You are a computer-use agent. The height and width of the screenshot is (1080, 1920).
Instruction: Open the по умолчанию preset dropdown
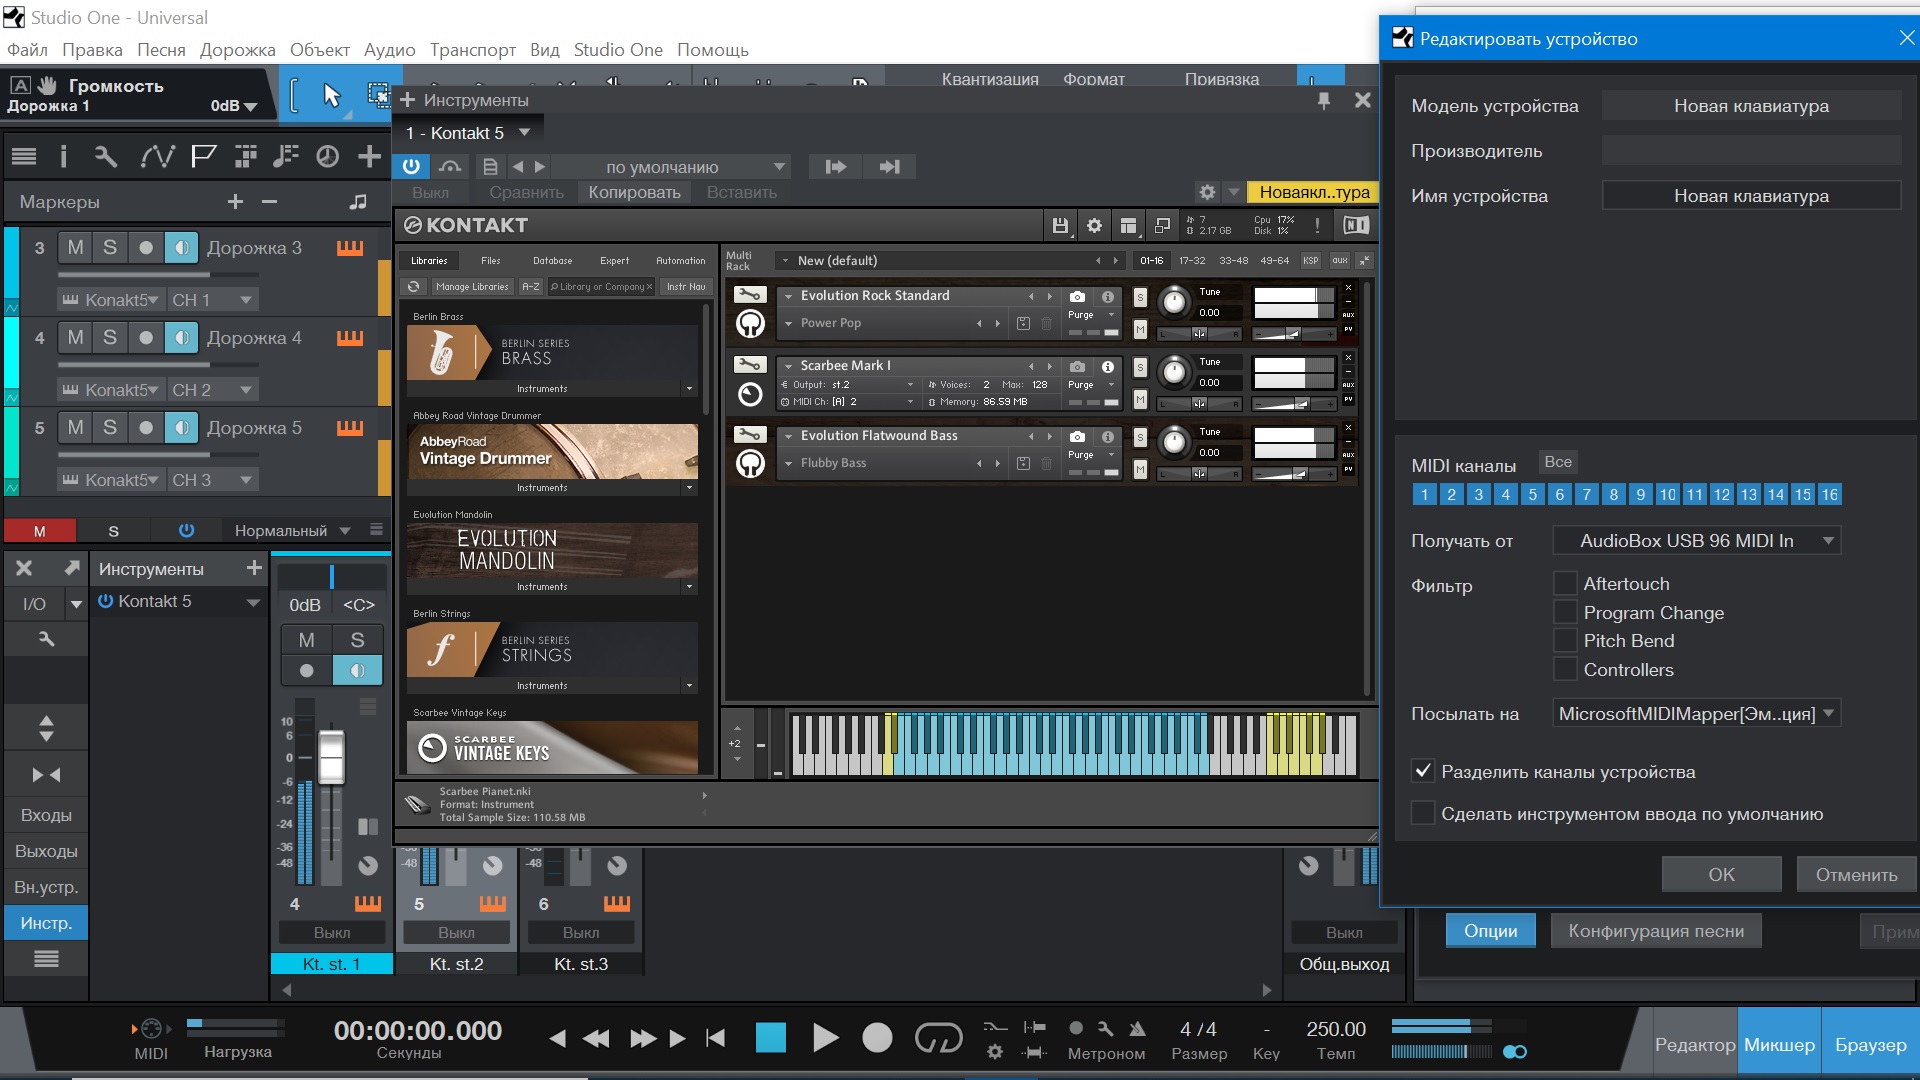(x=670, y=167)
